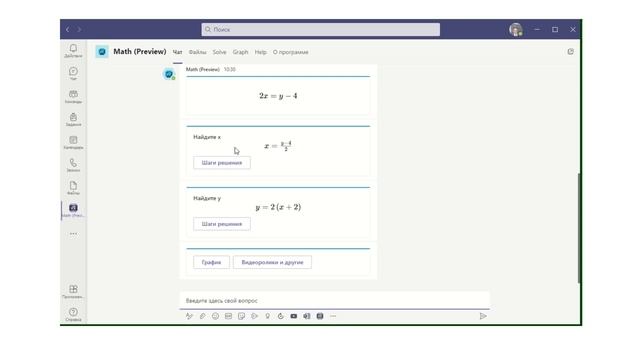
Task: Open the Activity bell in sidebar
Action: pos(73,51)
